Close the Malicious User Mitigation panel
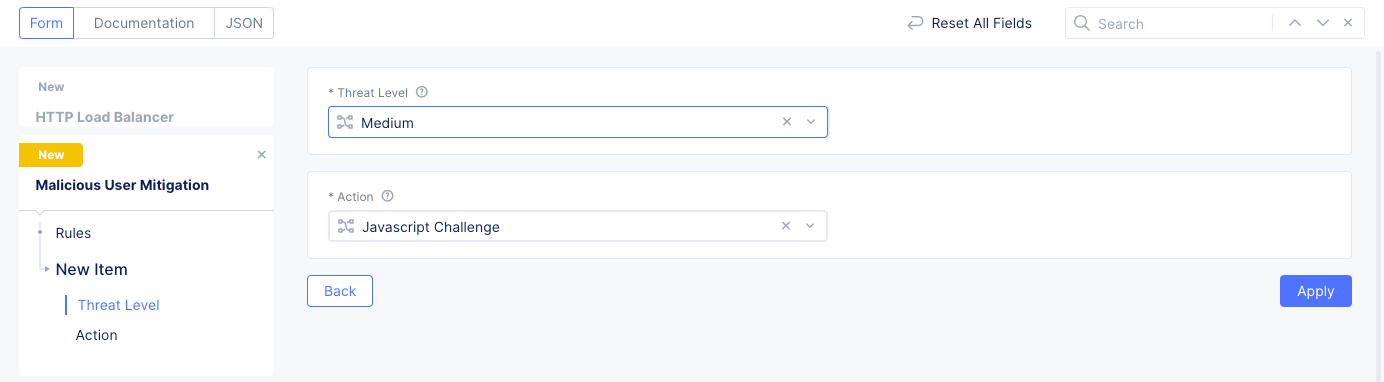The image size is (1384, 382). [x=262, y=155]
